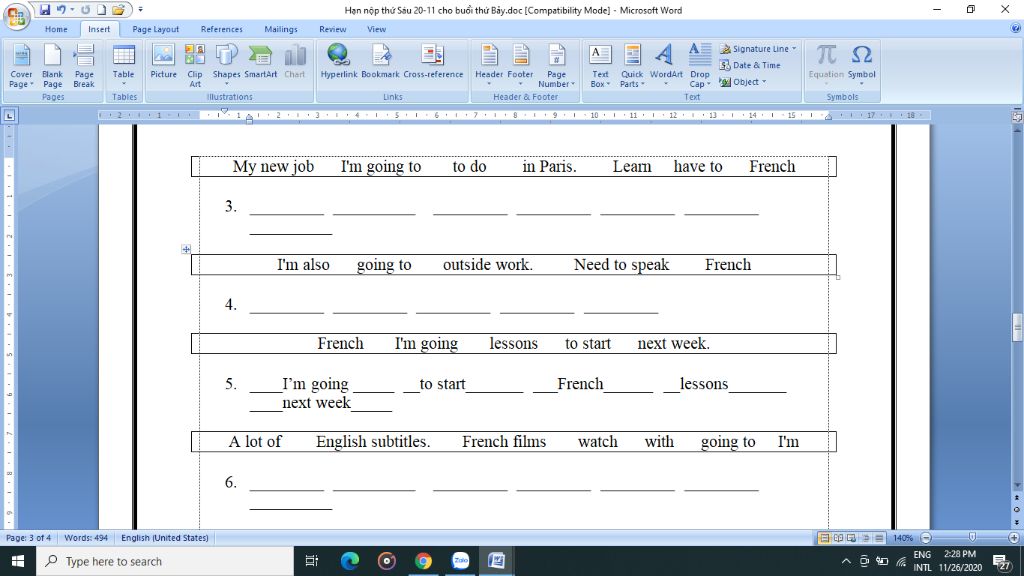
Task: Open the References tab
Action: (221, 29)
